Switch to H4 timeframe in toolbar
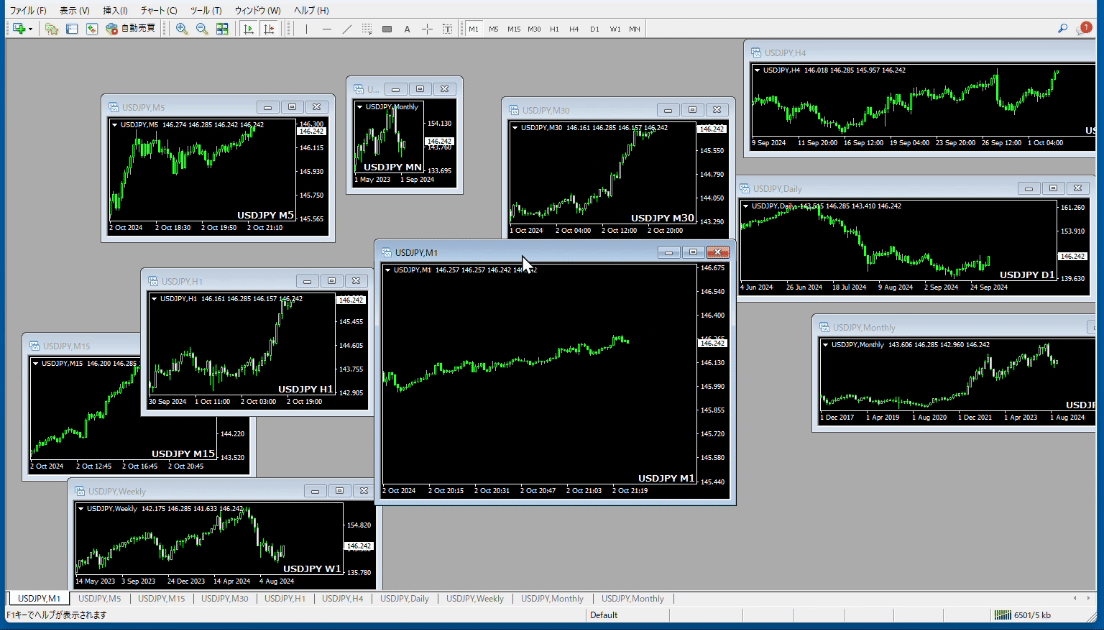The height and width of the screenshot is (630, 1104). [575, 29]
